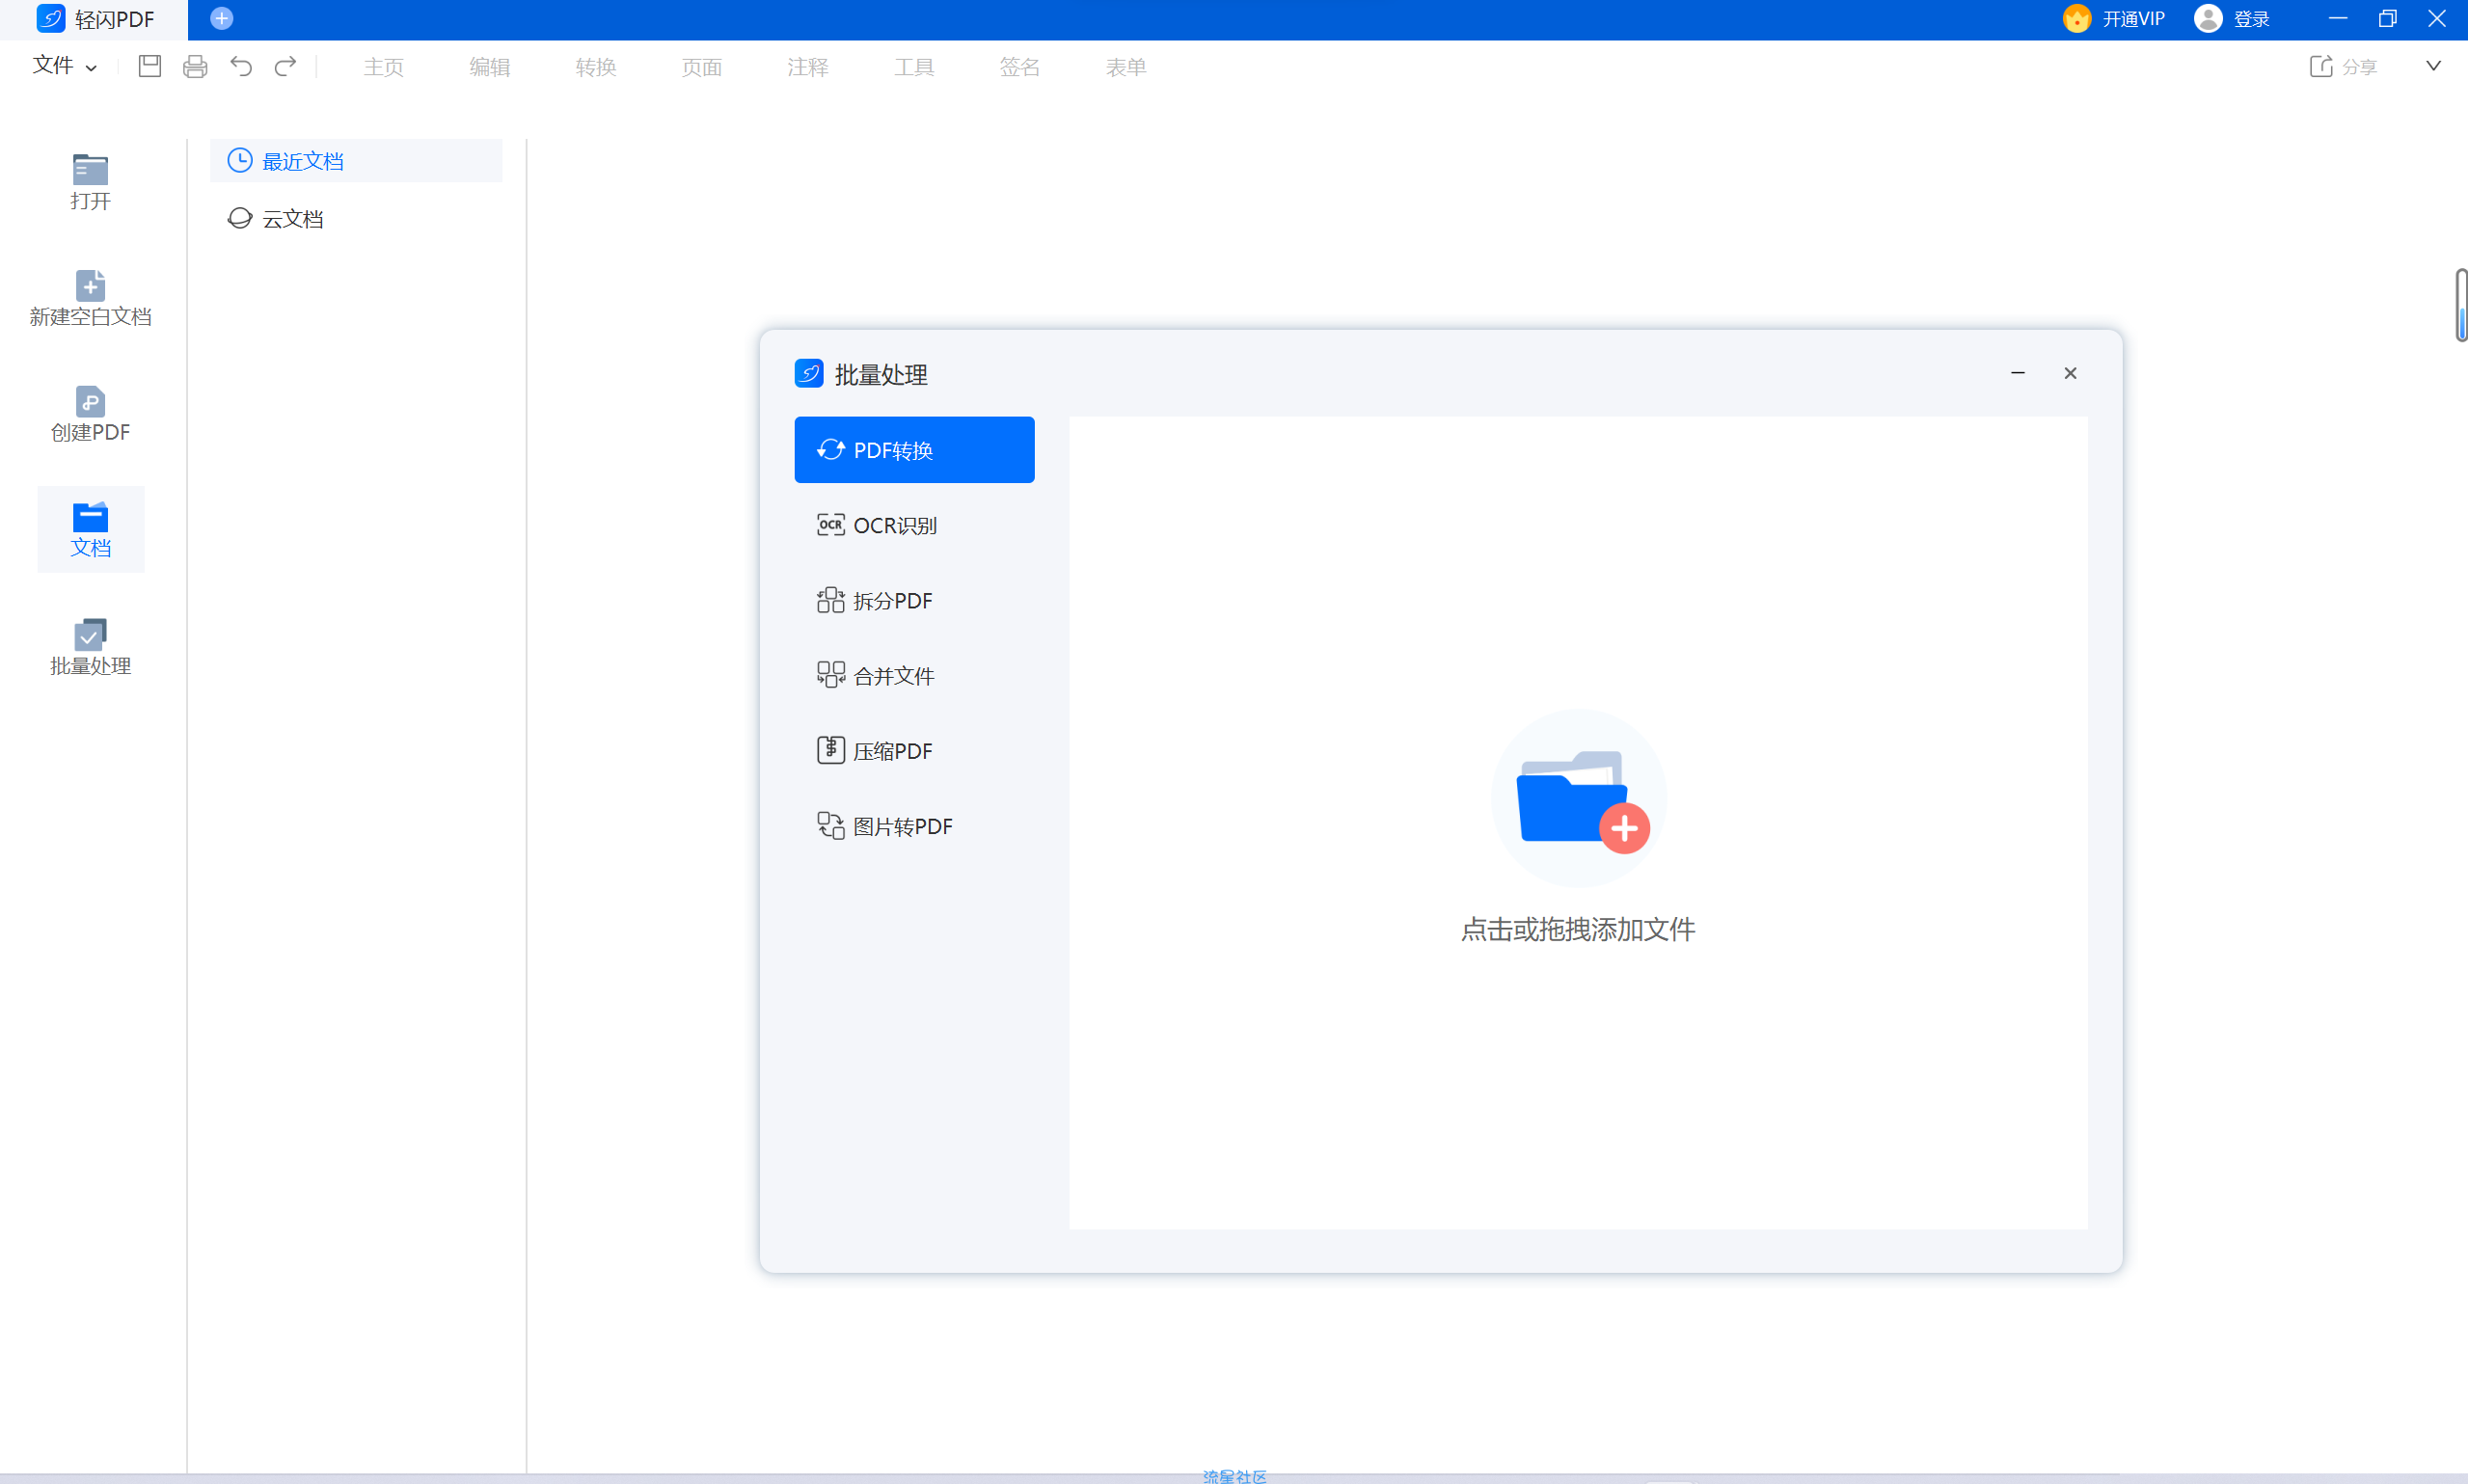Click the Print icon in the toolbar
Image resolution: width=2468 pixels, height=1484 pixels.
195,67
